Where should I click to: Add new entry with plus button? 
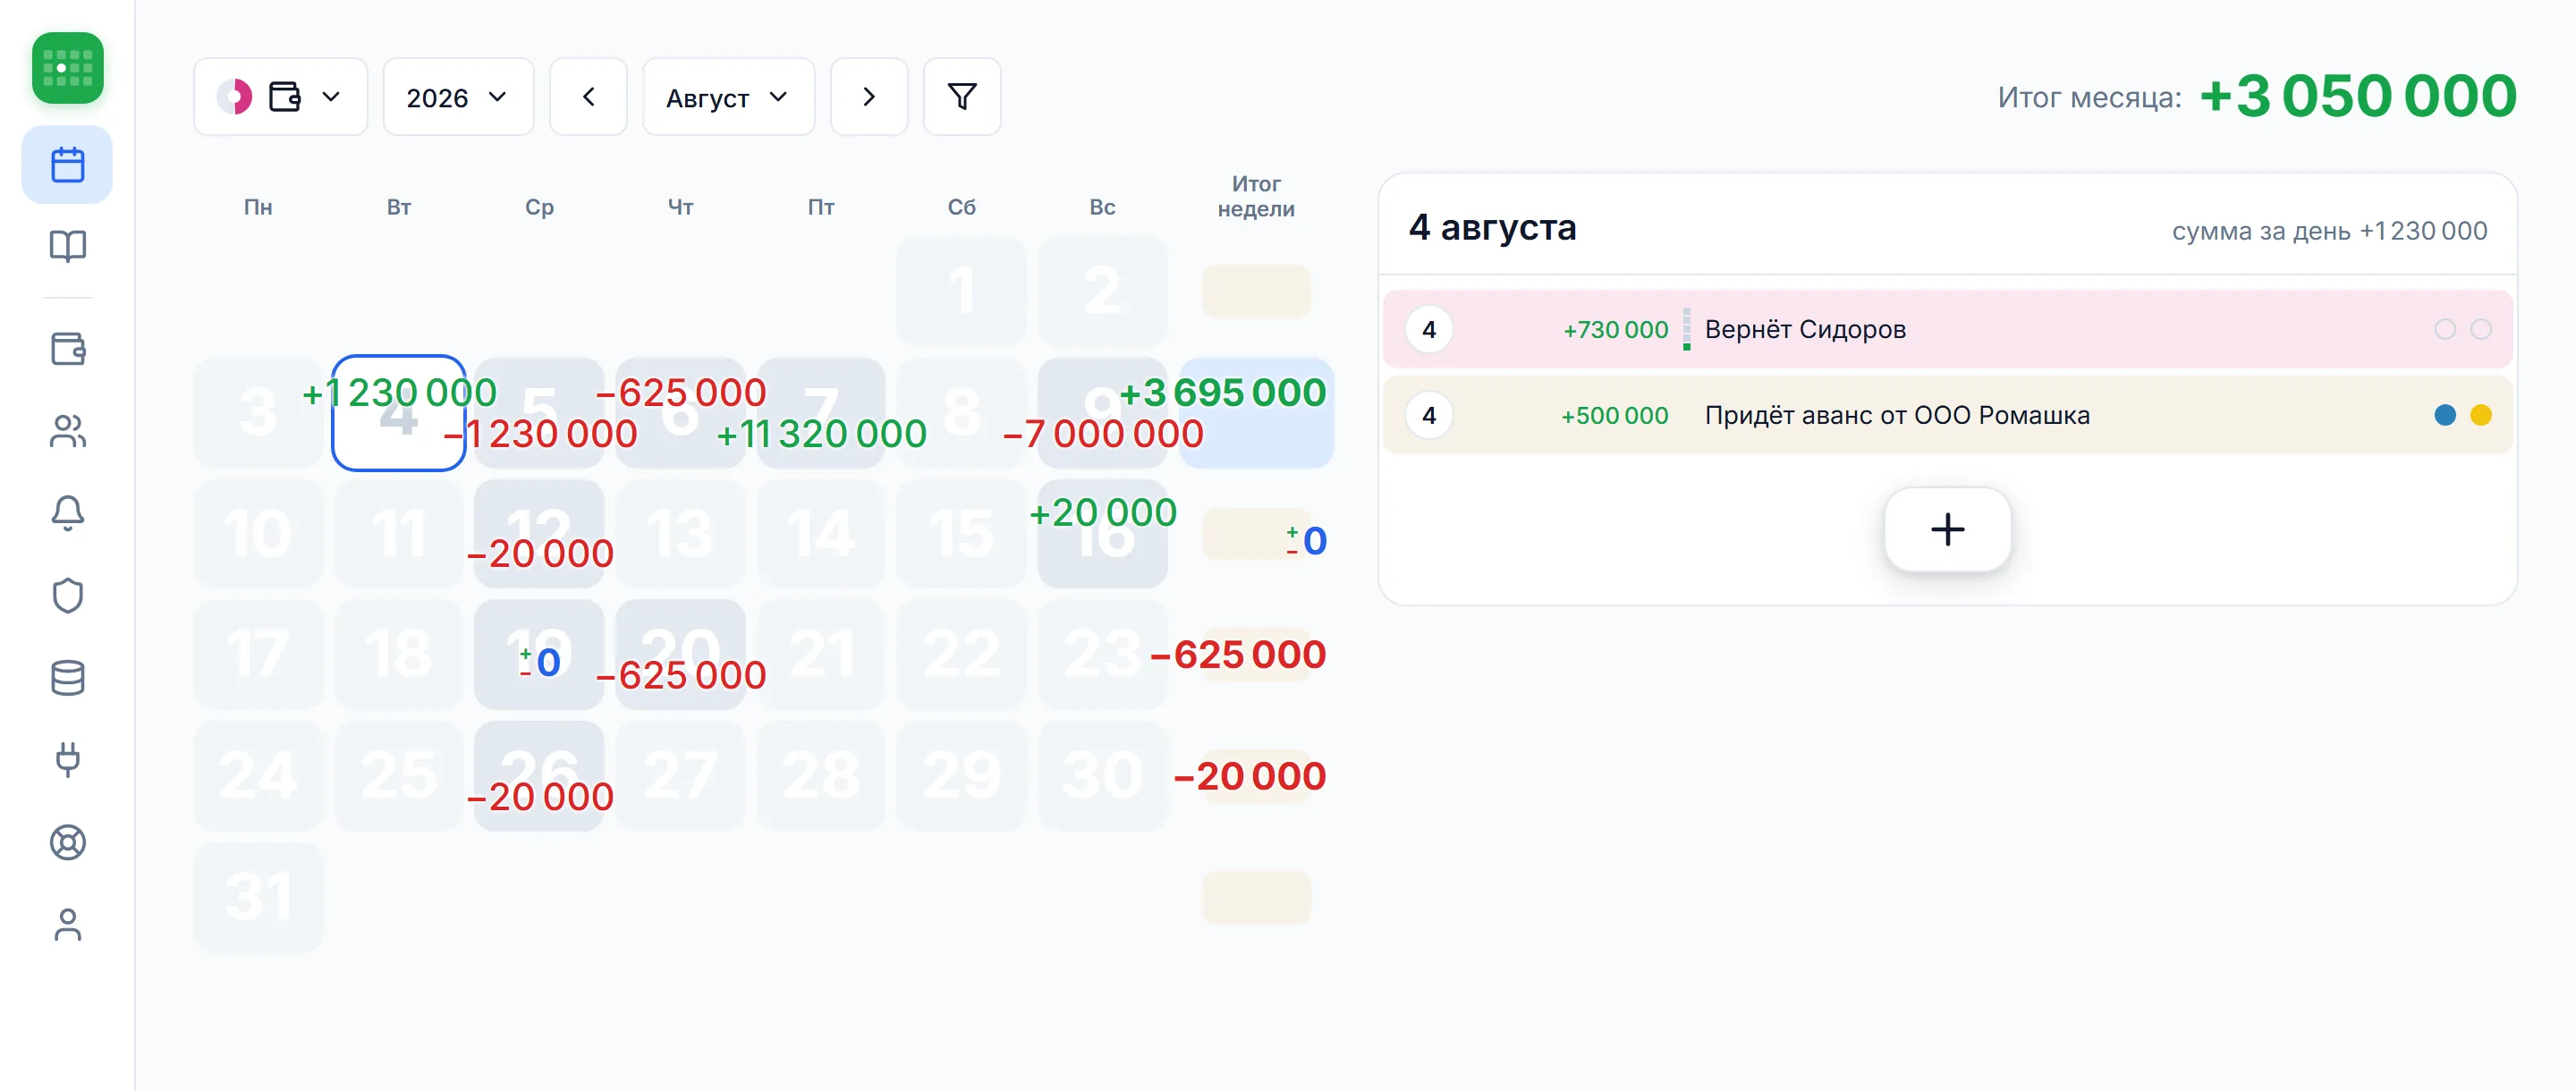coord(1946,529)
